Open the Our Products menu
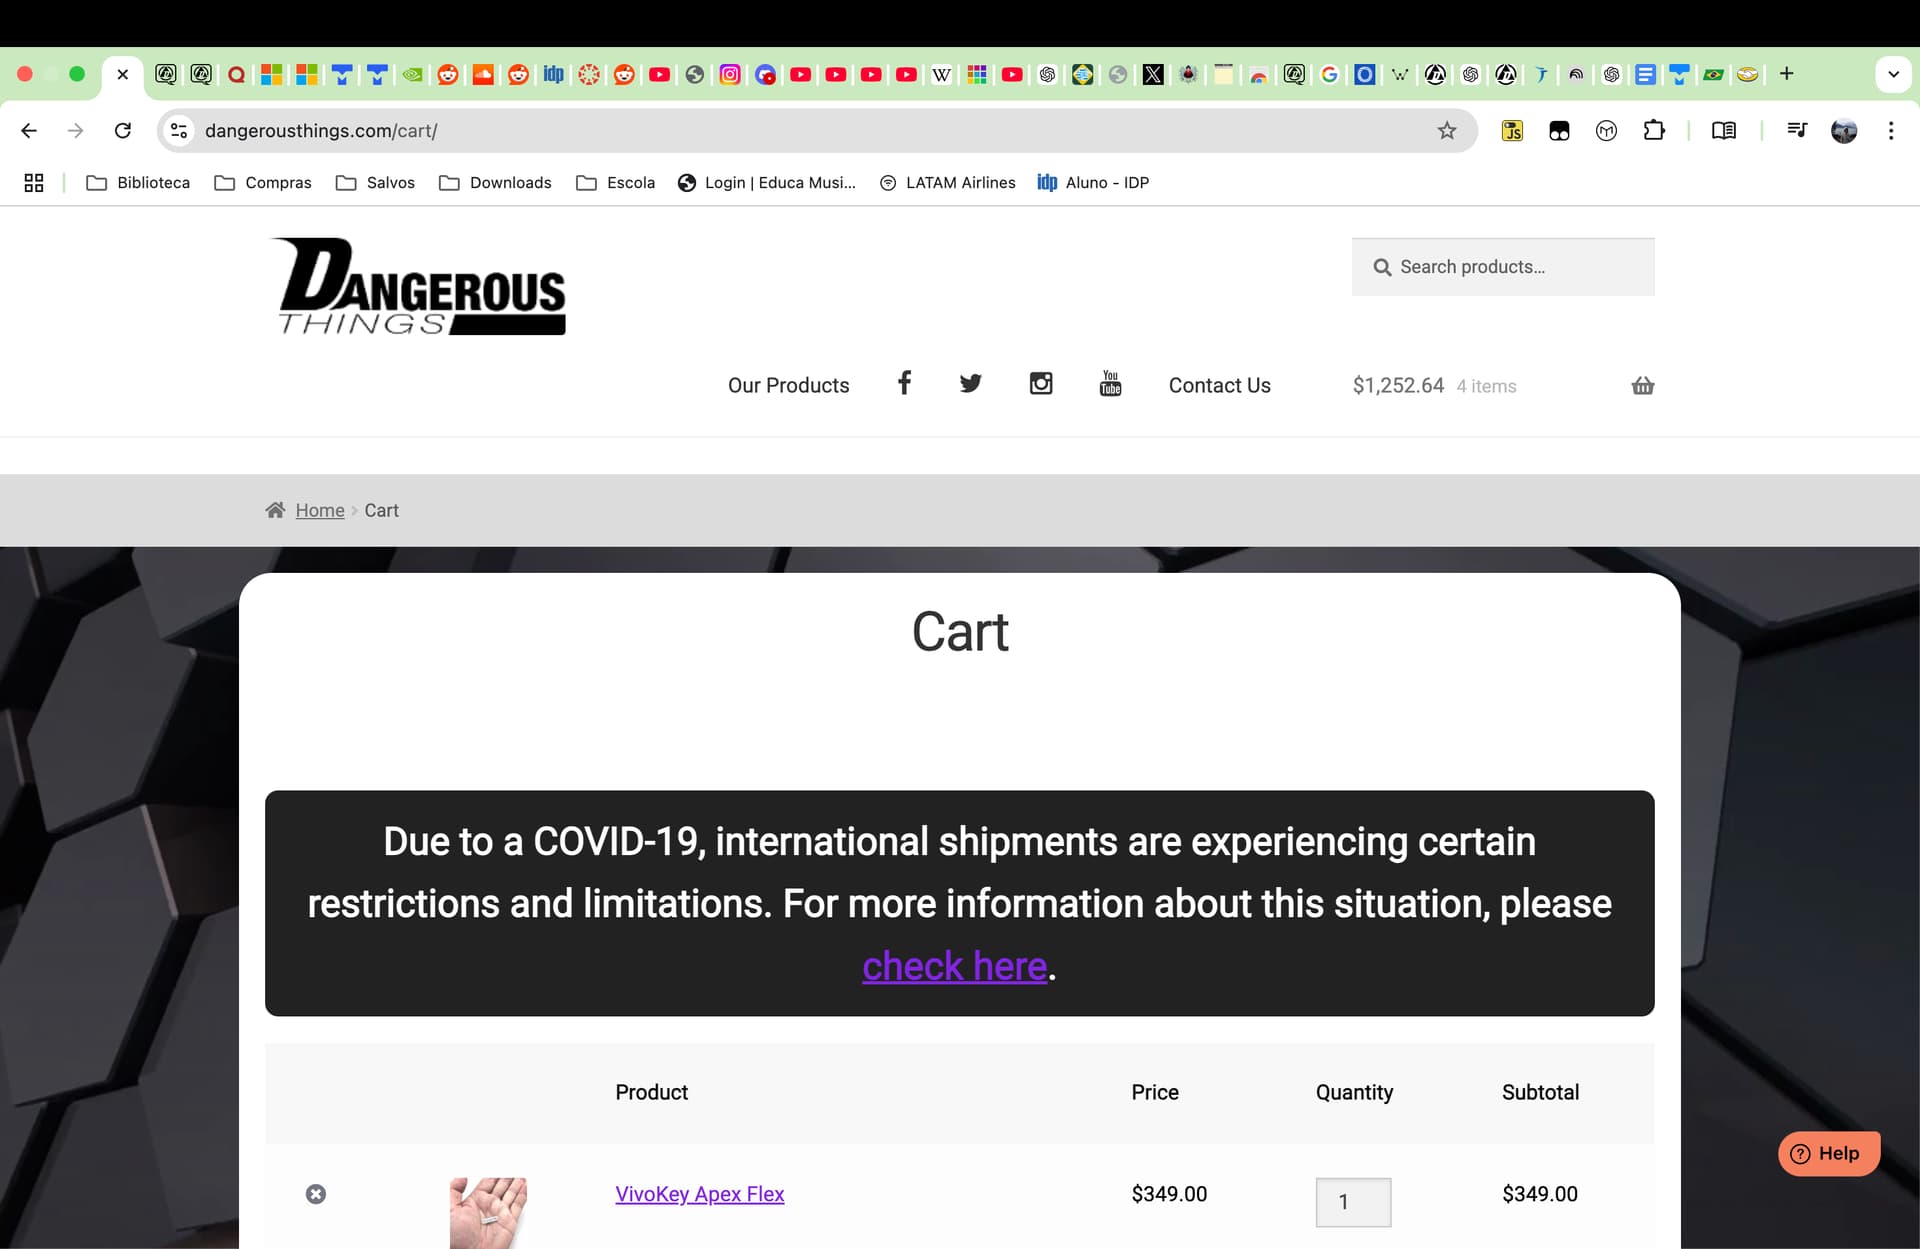Viewport: 1920px width, 1249px height. point(788,385)
